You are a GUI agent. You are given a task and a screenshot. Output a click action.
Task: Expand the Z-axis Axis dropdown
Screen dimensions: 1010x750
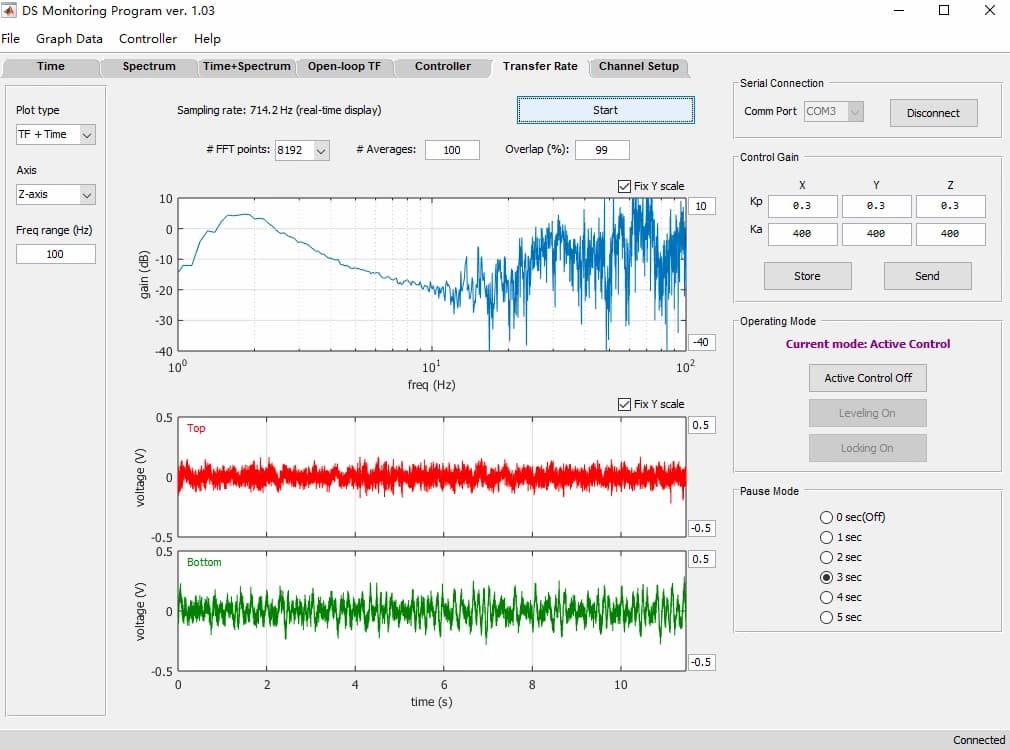tap(55, 195)
